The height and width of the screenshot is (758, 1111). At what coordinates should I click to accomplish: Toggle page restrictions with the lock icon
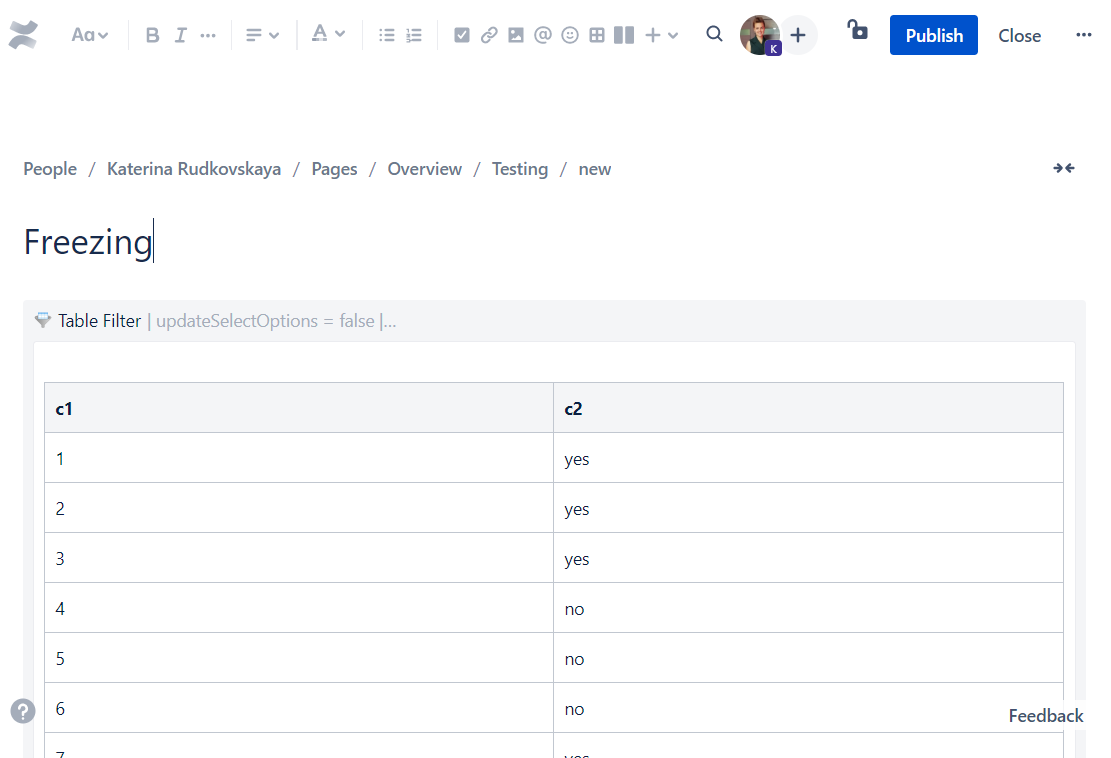coord(857,31)
